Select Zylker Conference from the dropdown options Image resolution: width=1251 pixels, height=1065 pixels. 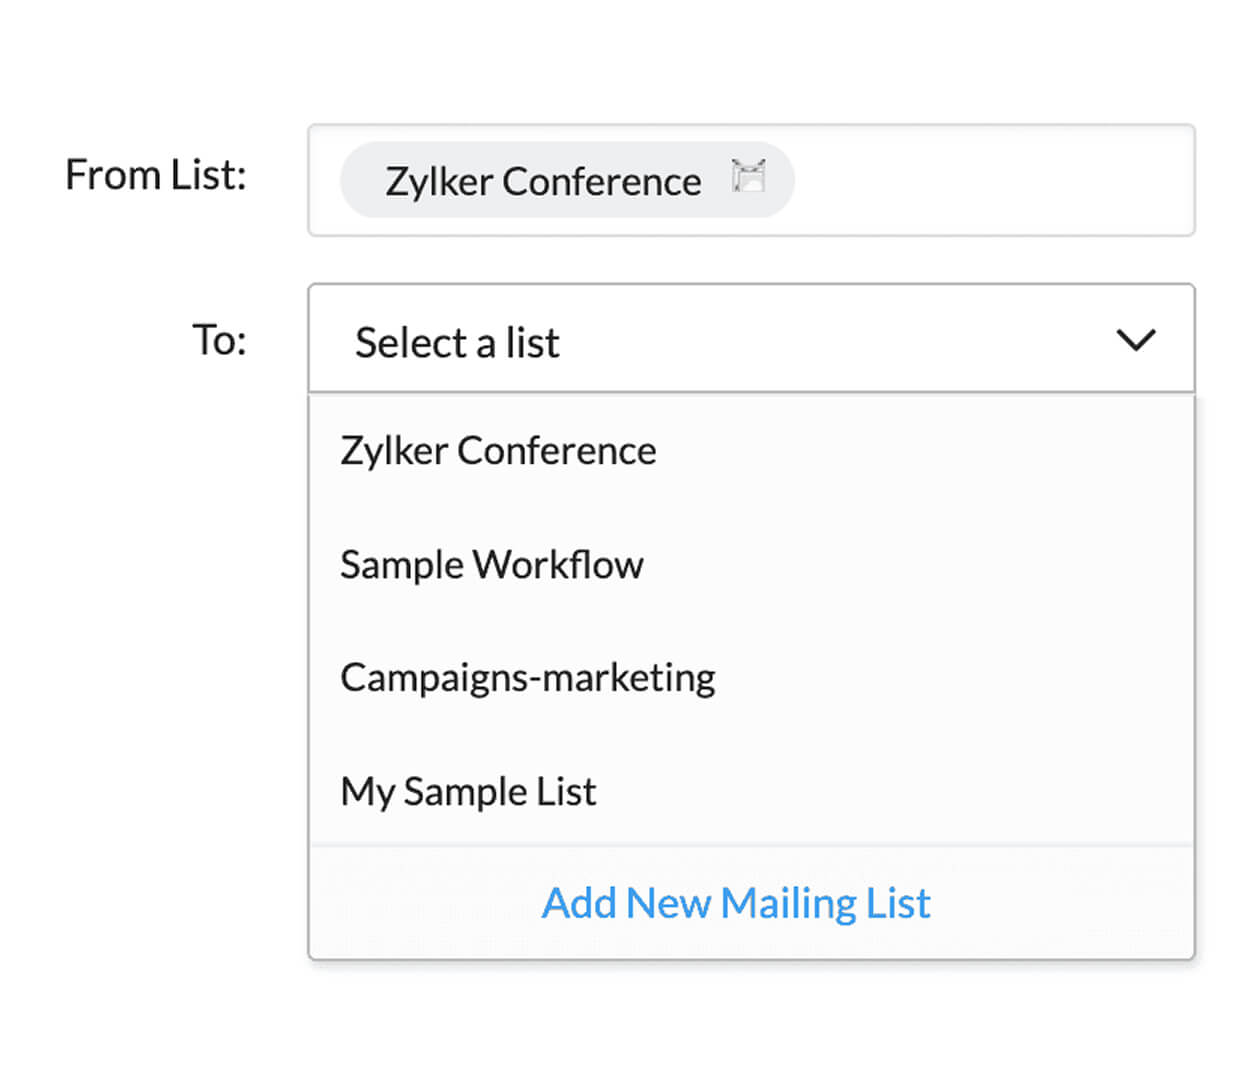coord(498,451)
